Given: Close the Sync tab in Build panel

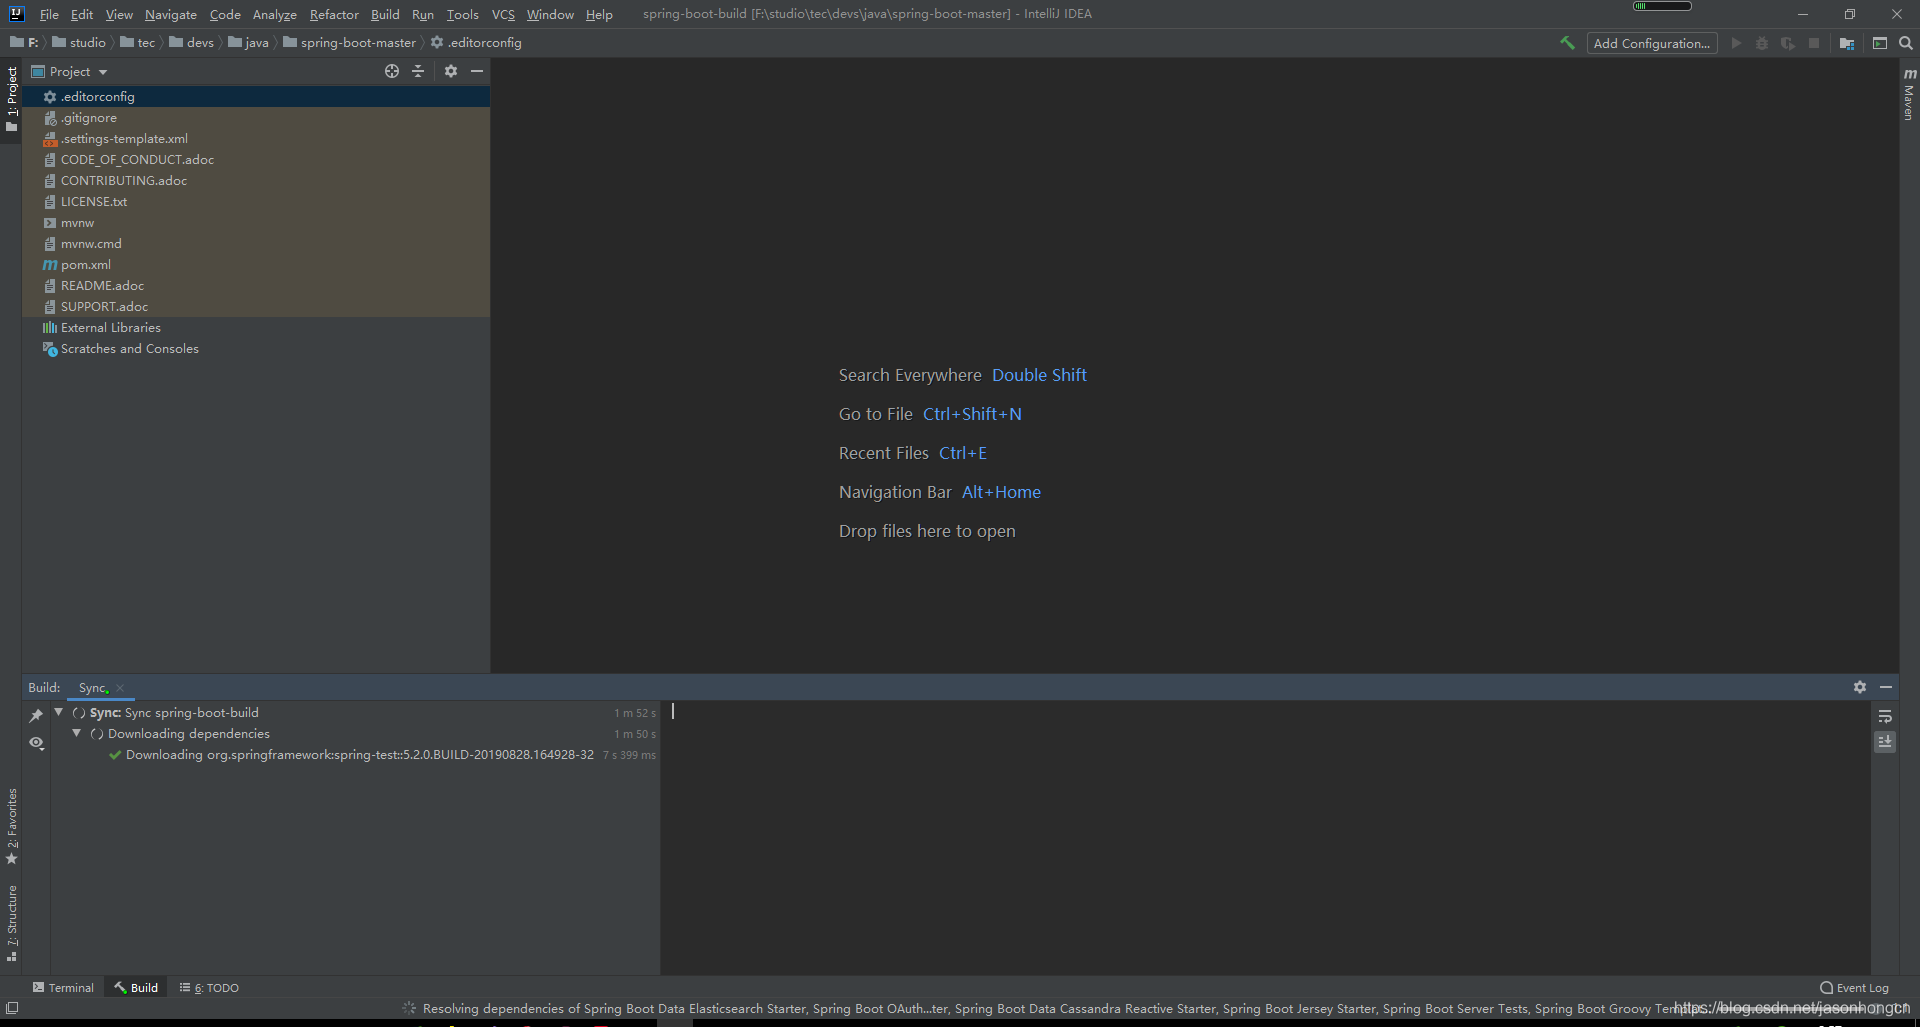Looking at the screenshot, I should [x=120, y=687].
